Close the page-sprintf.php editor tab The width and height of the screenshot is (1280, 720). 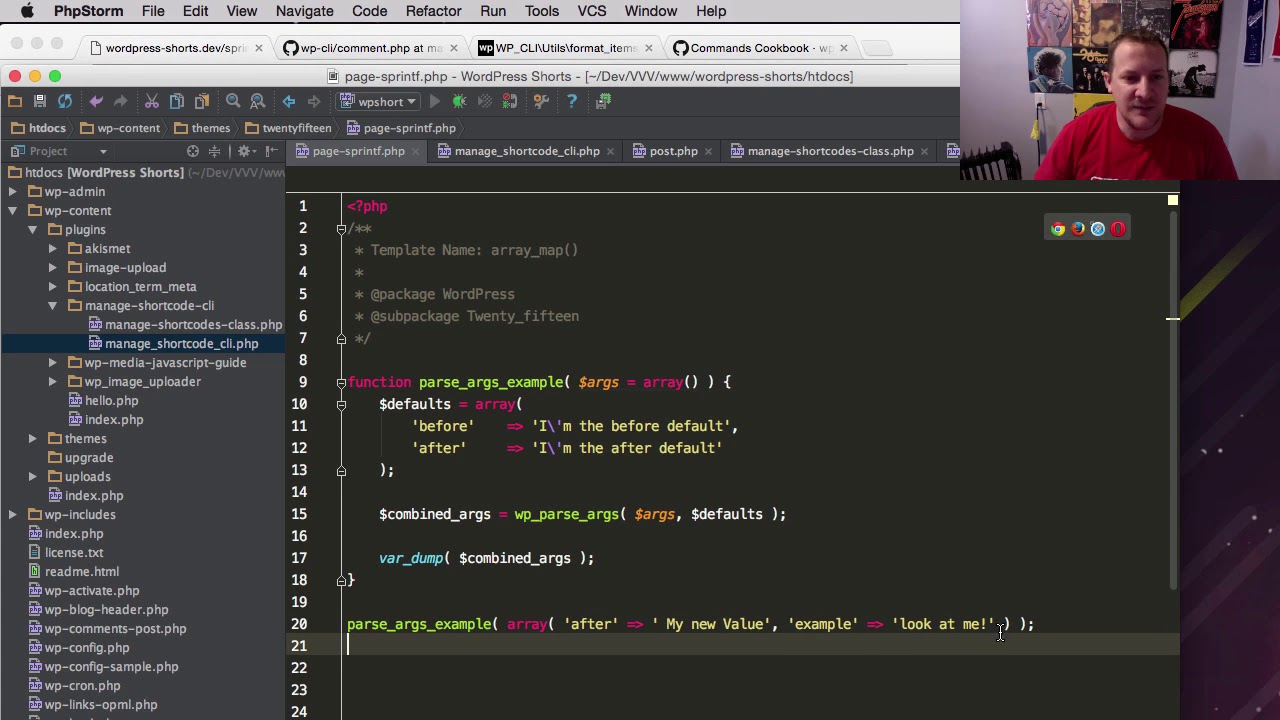pos(415,151)
